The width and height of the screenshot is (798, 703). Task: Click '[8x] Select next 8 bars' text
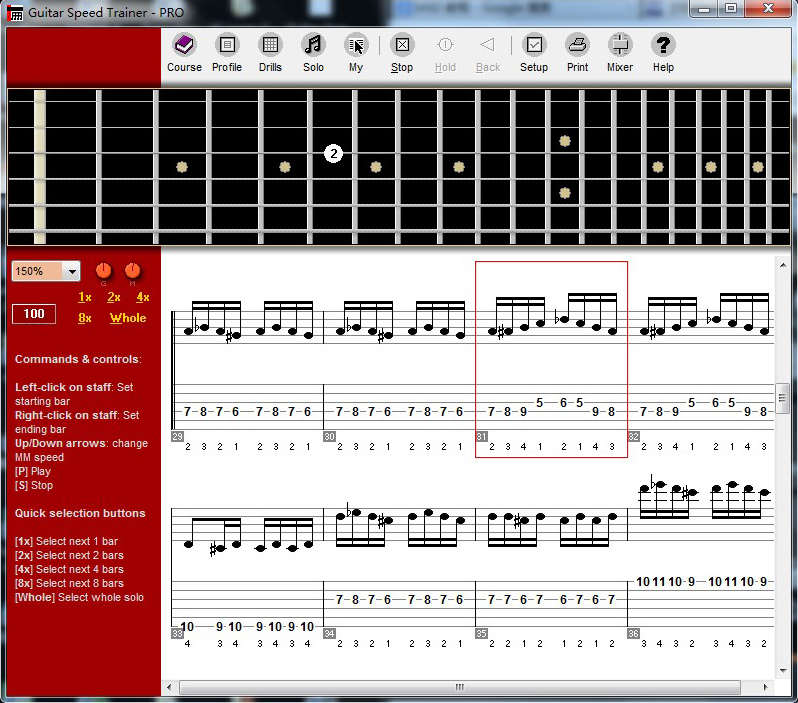pyautogui.click(x=69, y=583)
